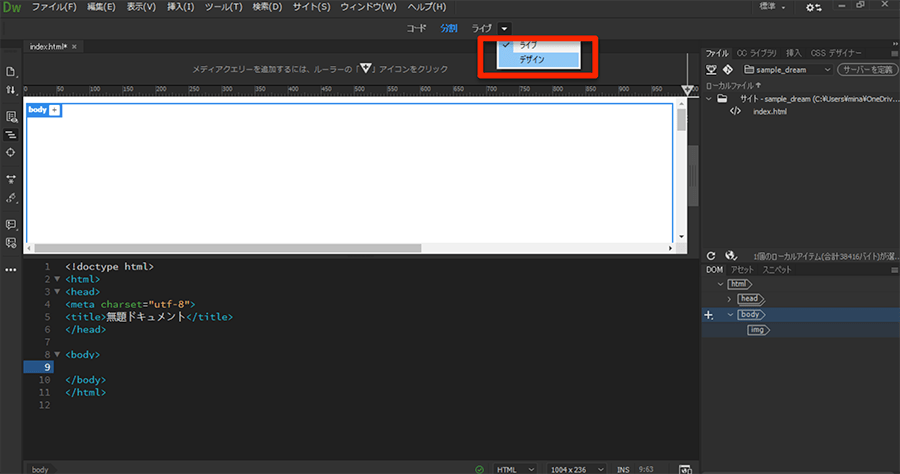Screen dimensions: 900x474
Task: Open the 1004 x 236 window size dropdown
Action: (576, 469)
